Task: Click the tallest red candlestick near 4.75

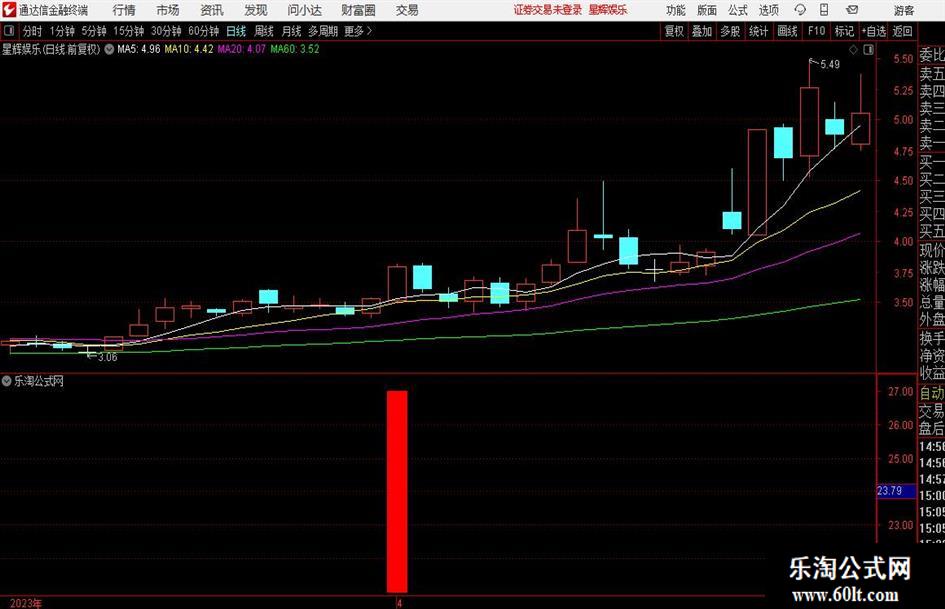Action: click(x=758, y=182)
